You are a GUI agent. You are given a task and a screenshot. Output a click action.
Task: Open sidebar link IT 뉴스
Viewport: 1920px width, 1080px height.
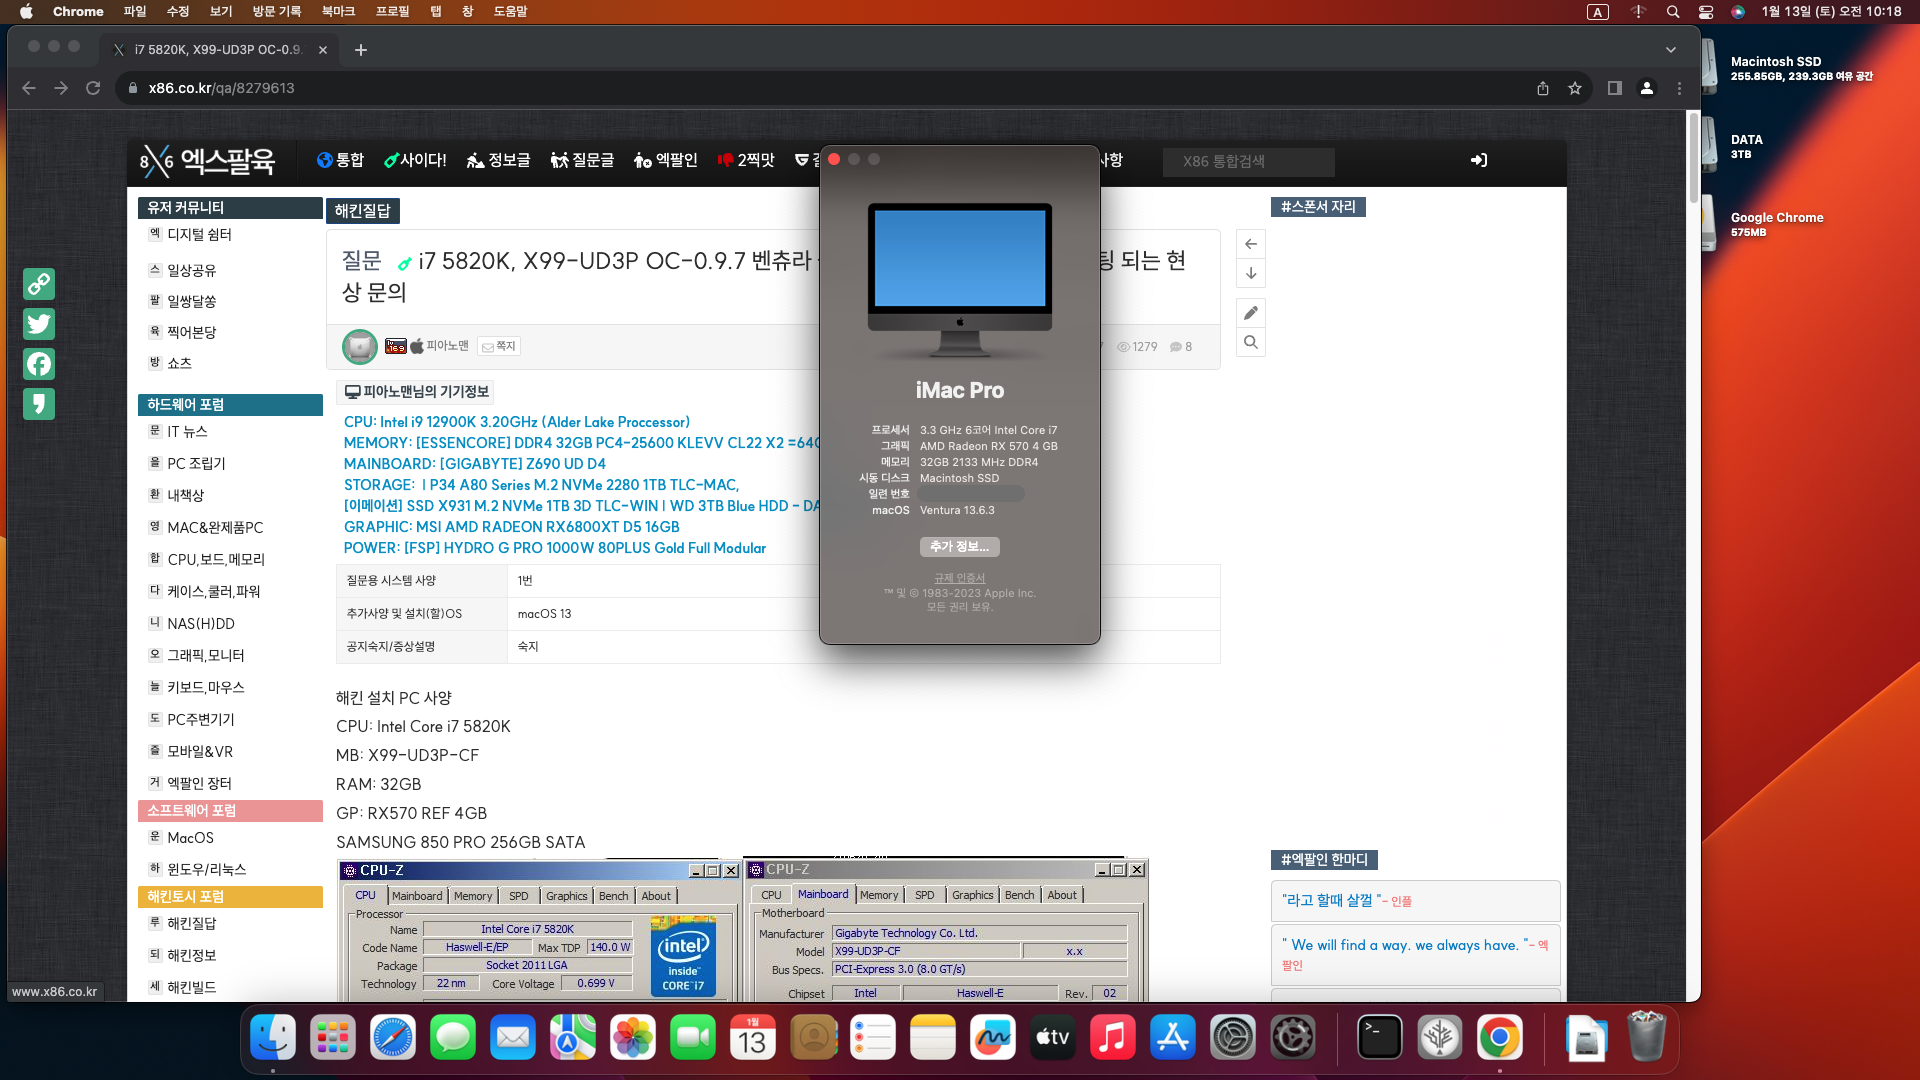click(x=187, y=432)
